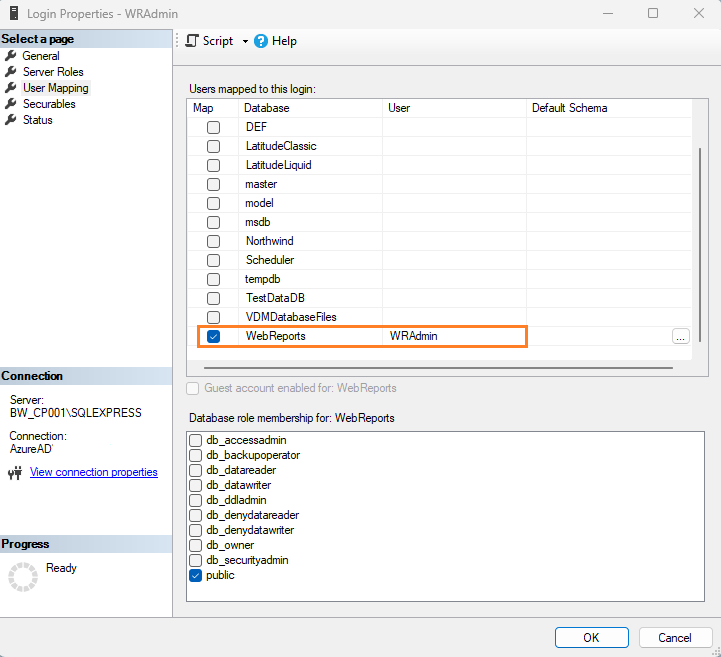
Task: Select the Northwind database name
Action: pos(269,241)
